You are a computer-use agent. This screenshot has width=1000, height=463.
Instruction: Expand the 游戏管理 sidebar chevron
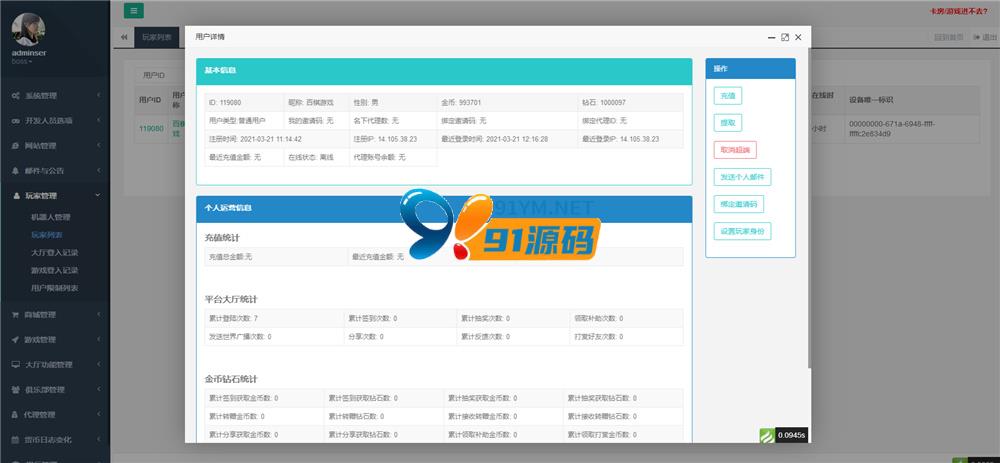click(x=98, y=340)
